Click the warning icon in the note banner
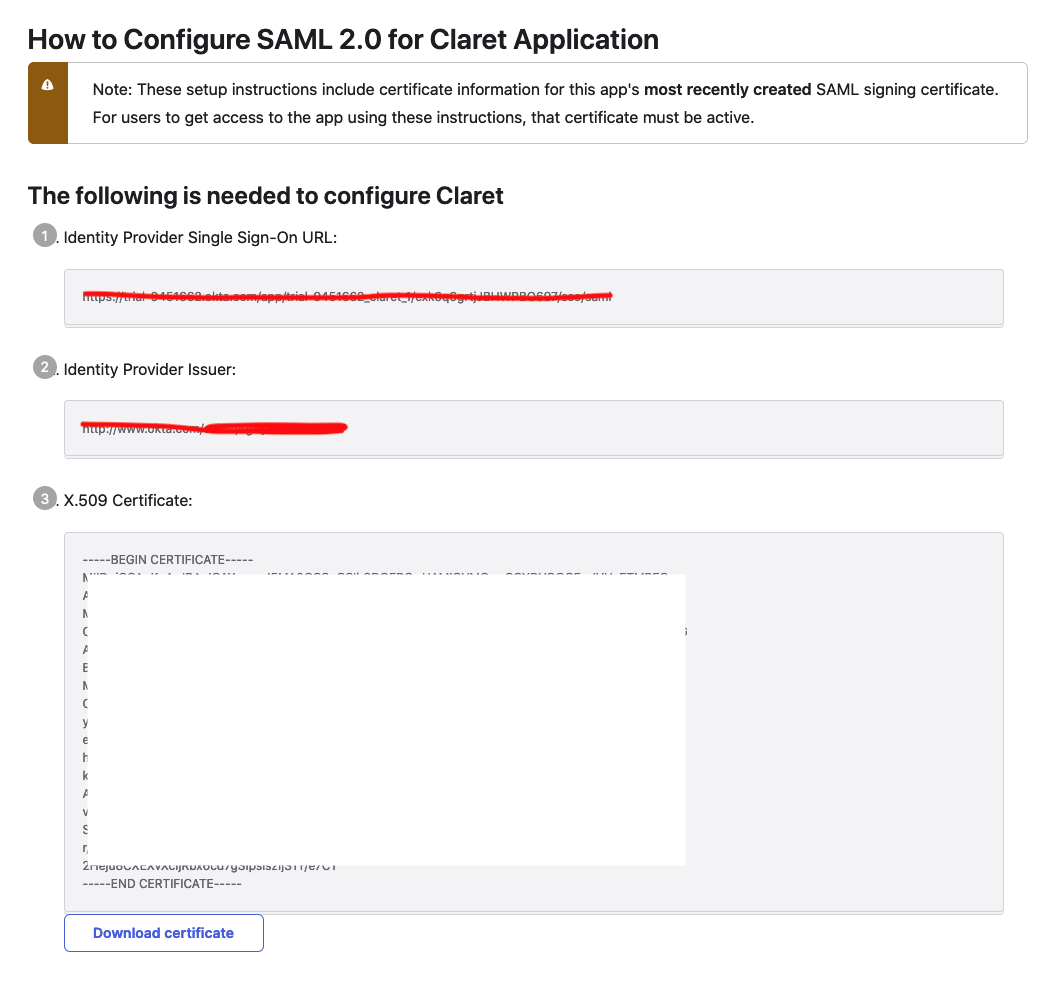This screenshot has height=983, width=1042. 47,86
